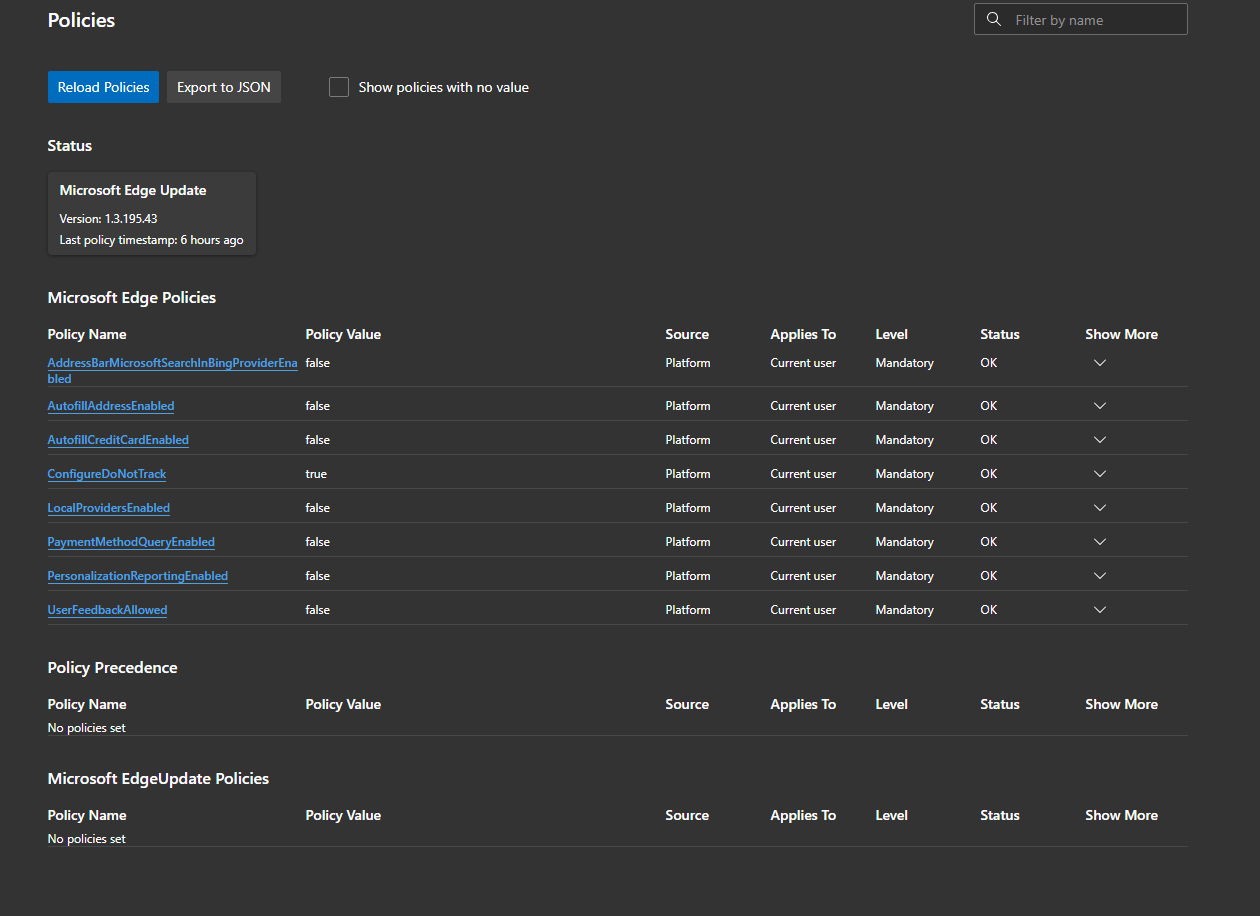Click No policies set under Microsoft EdgeUpdate Policies

(87, 839)
